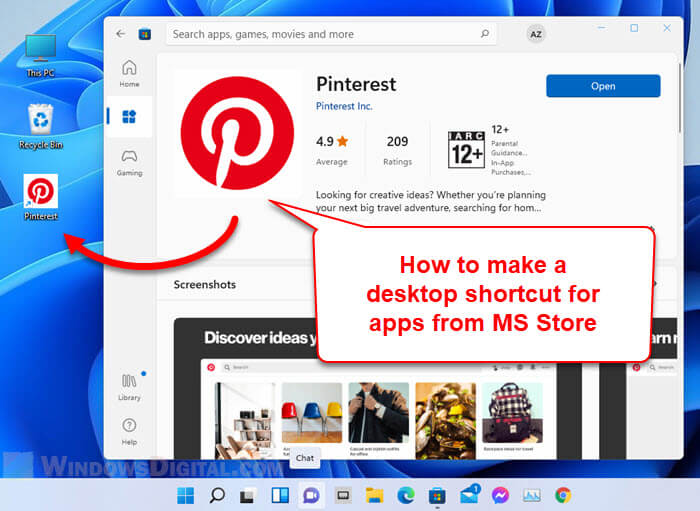Image resolution: width=700 pixels, height=511 pixels.
Task: Launch Microsoft Edge from the taskbar
Action: (x=405, y=495)
